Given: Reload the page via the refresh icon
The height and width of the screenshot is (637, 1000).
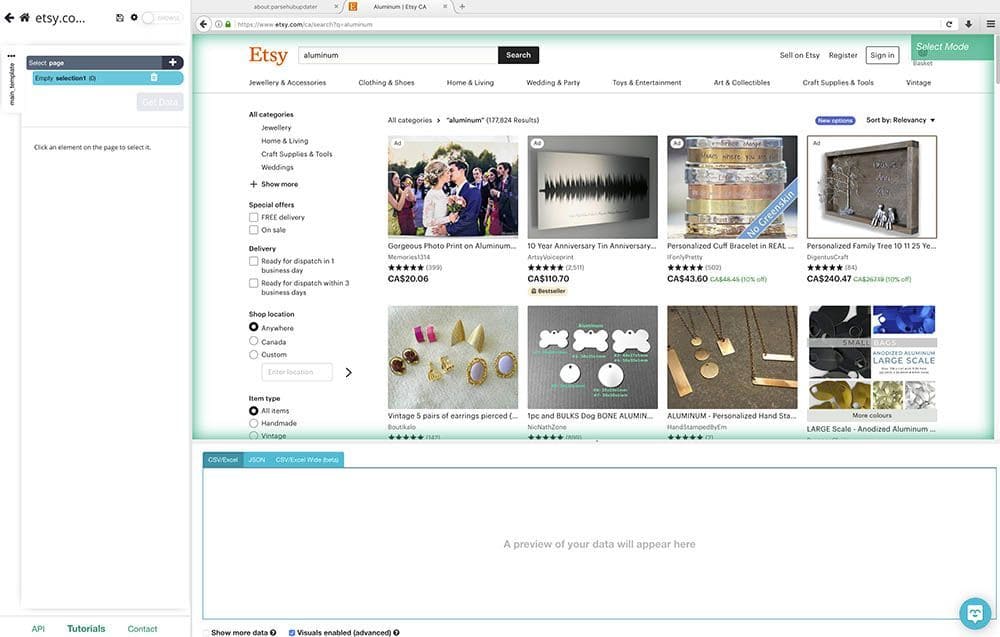Looking at the screenshot, I should coord(948,23).
